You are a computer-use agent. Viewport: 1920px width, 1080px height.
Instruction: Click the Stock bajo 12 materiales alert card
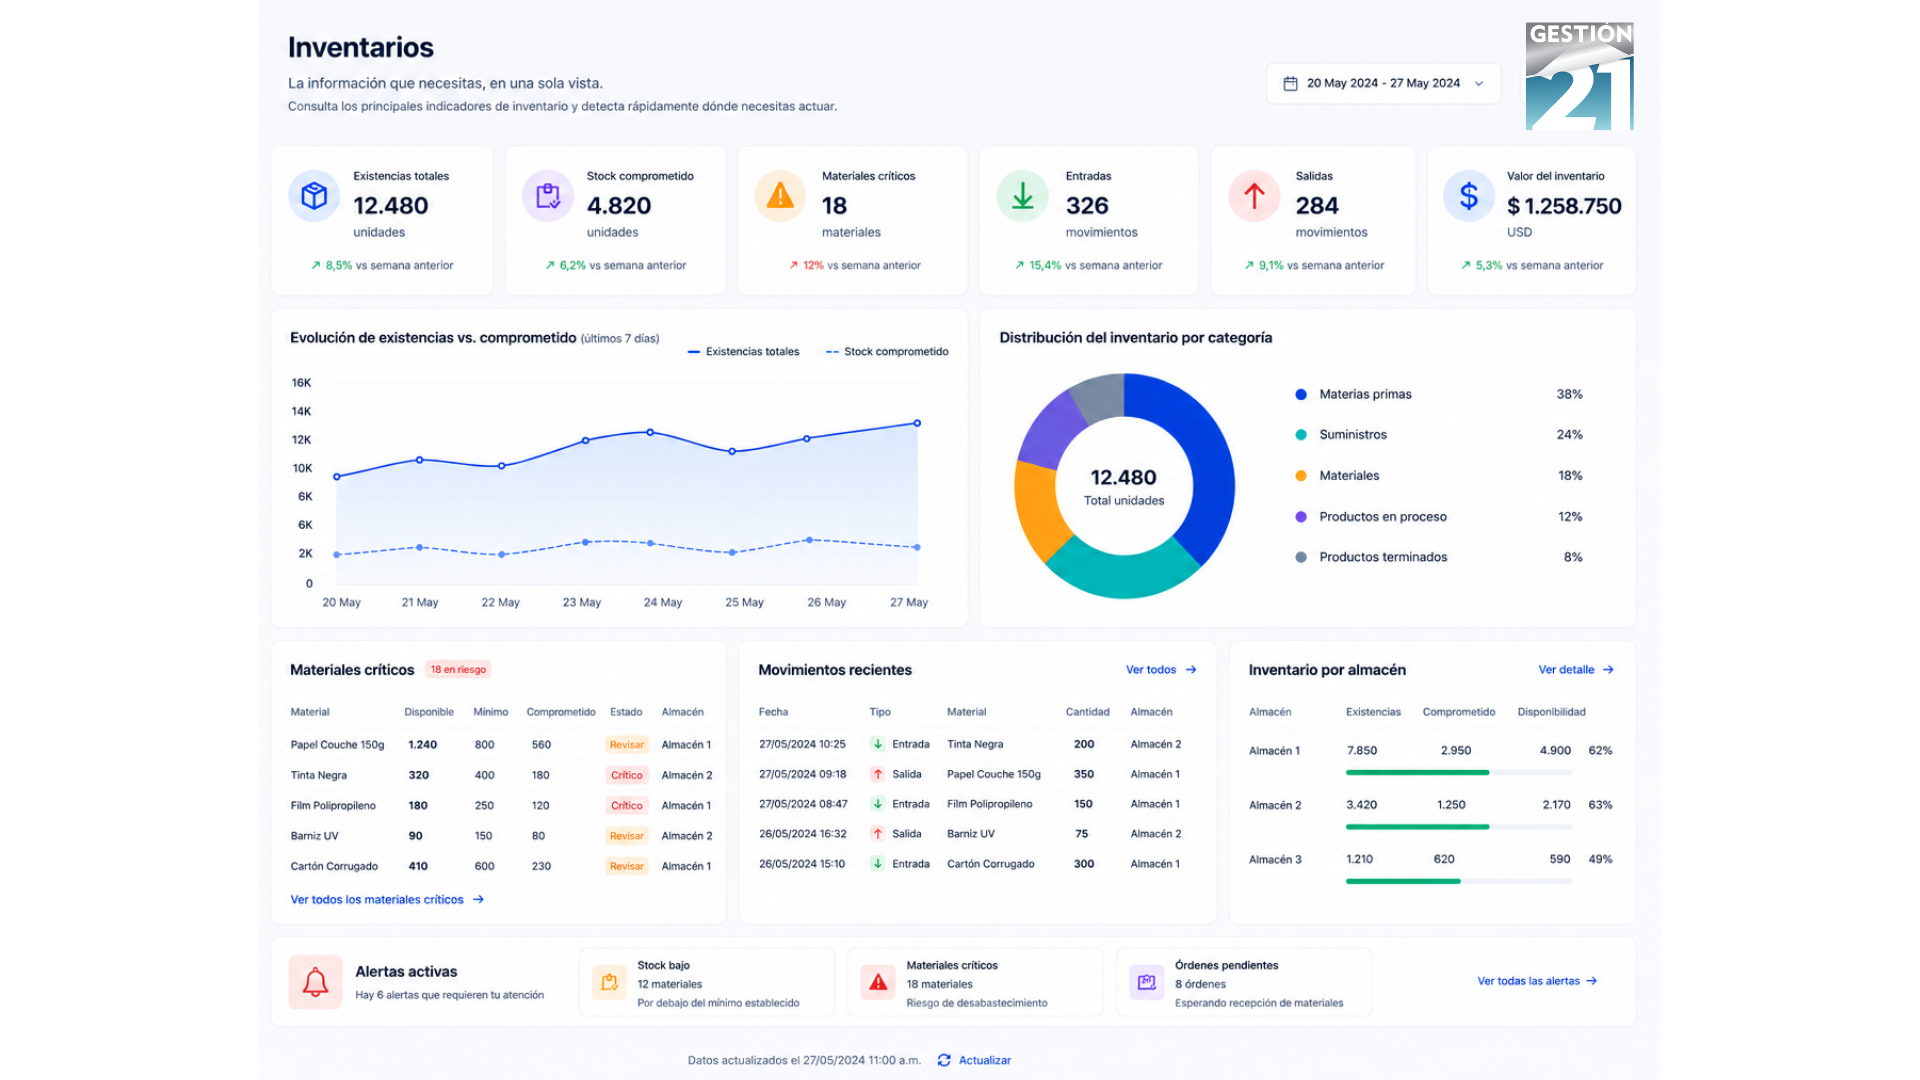[707, 983]
